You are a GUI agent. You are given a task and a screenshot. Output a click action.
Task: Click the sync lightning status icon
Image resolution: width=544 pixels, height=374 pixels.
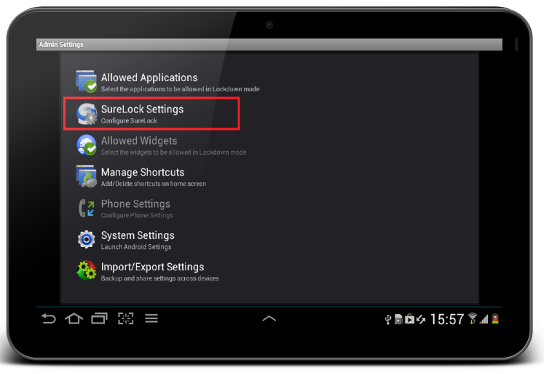coord(421,319)
